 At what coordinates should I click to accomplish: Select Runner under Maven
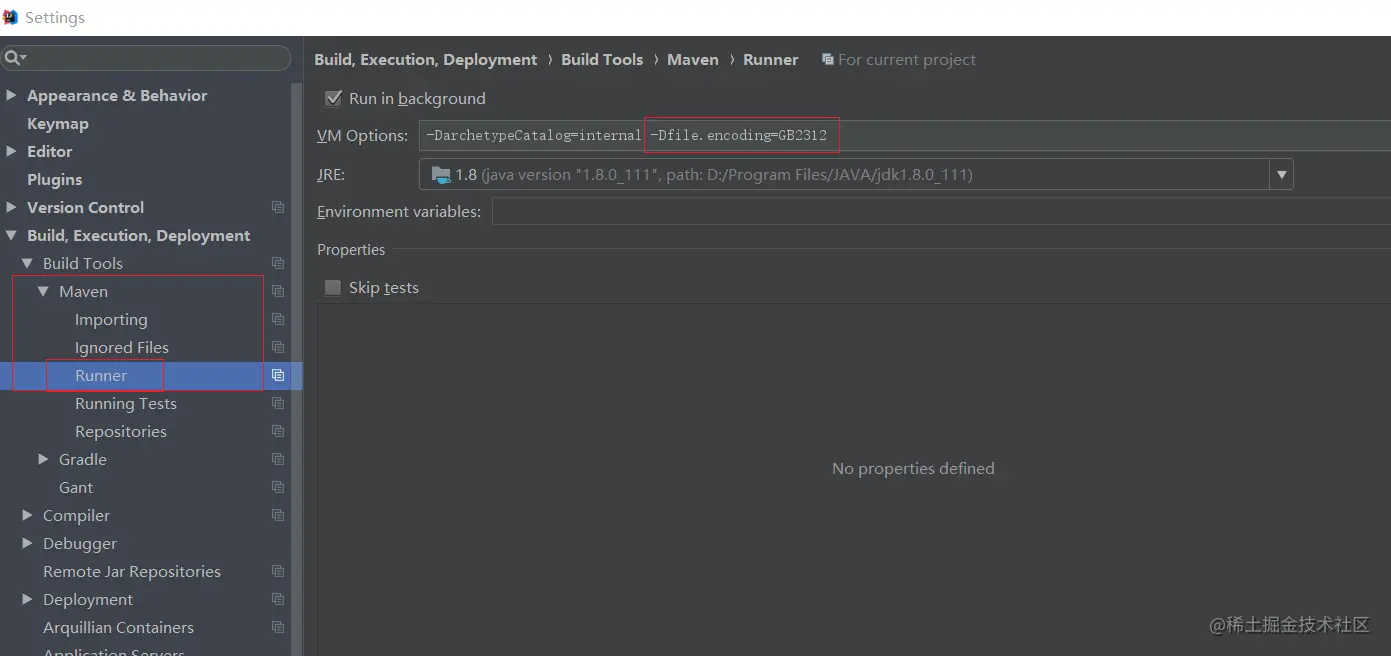101,376
